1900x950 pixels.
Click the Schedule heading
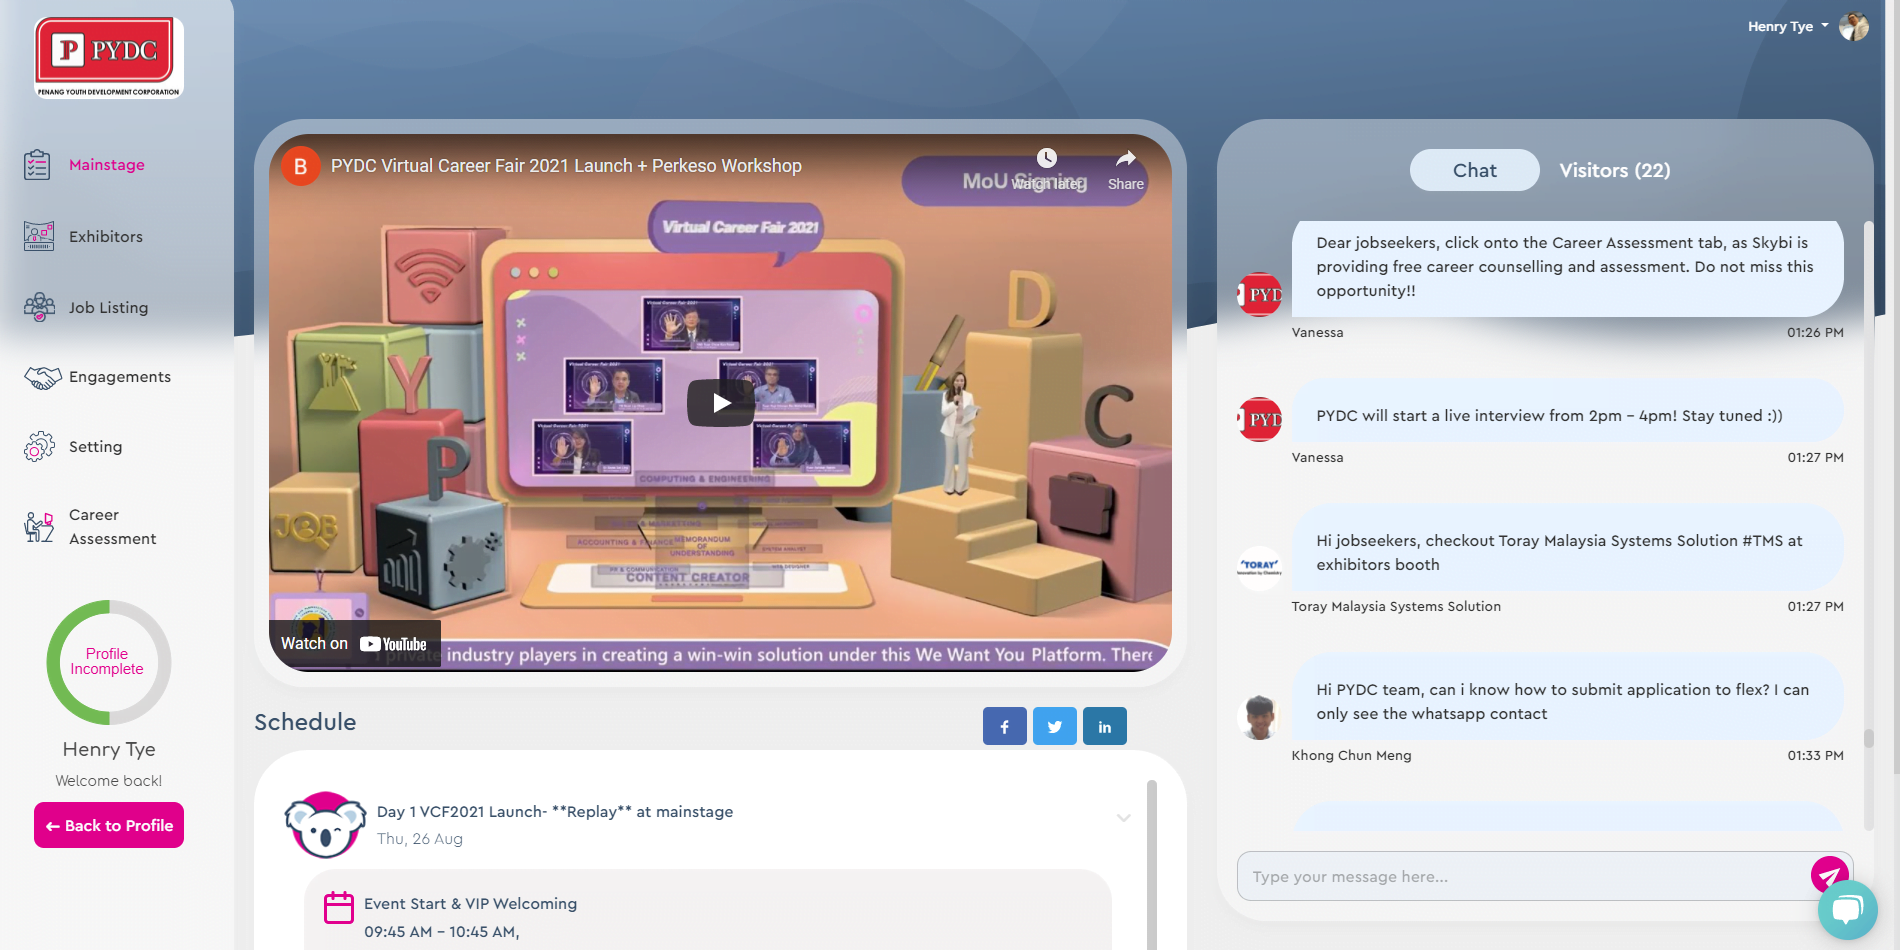305,722
